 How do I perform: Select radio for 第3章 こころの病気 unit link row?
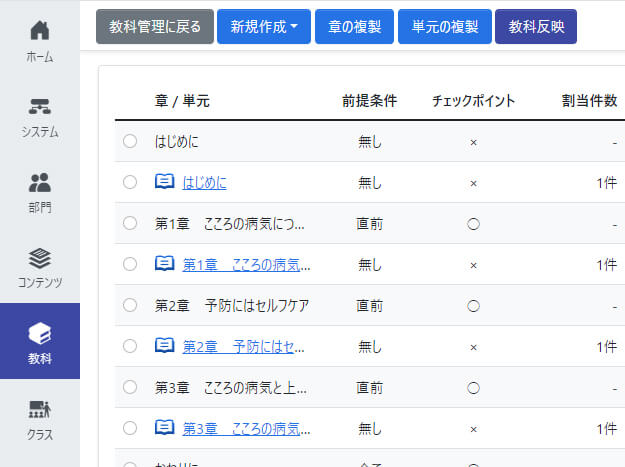(x=130, y=428)
